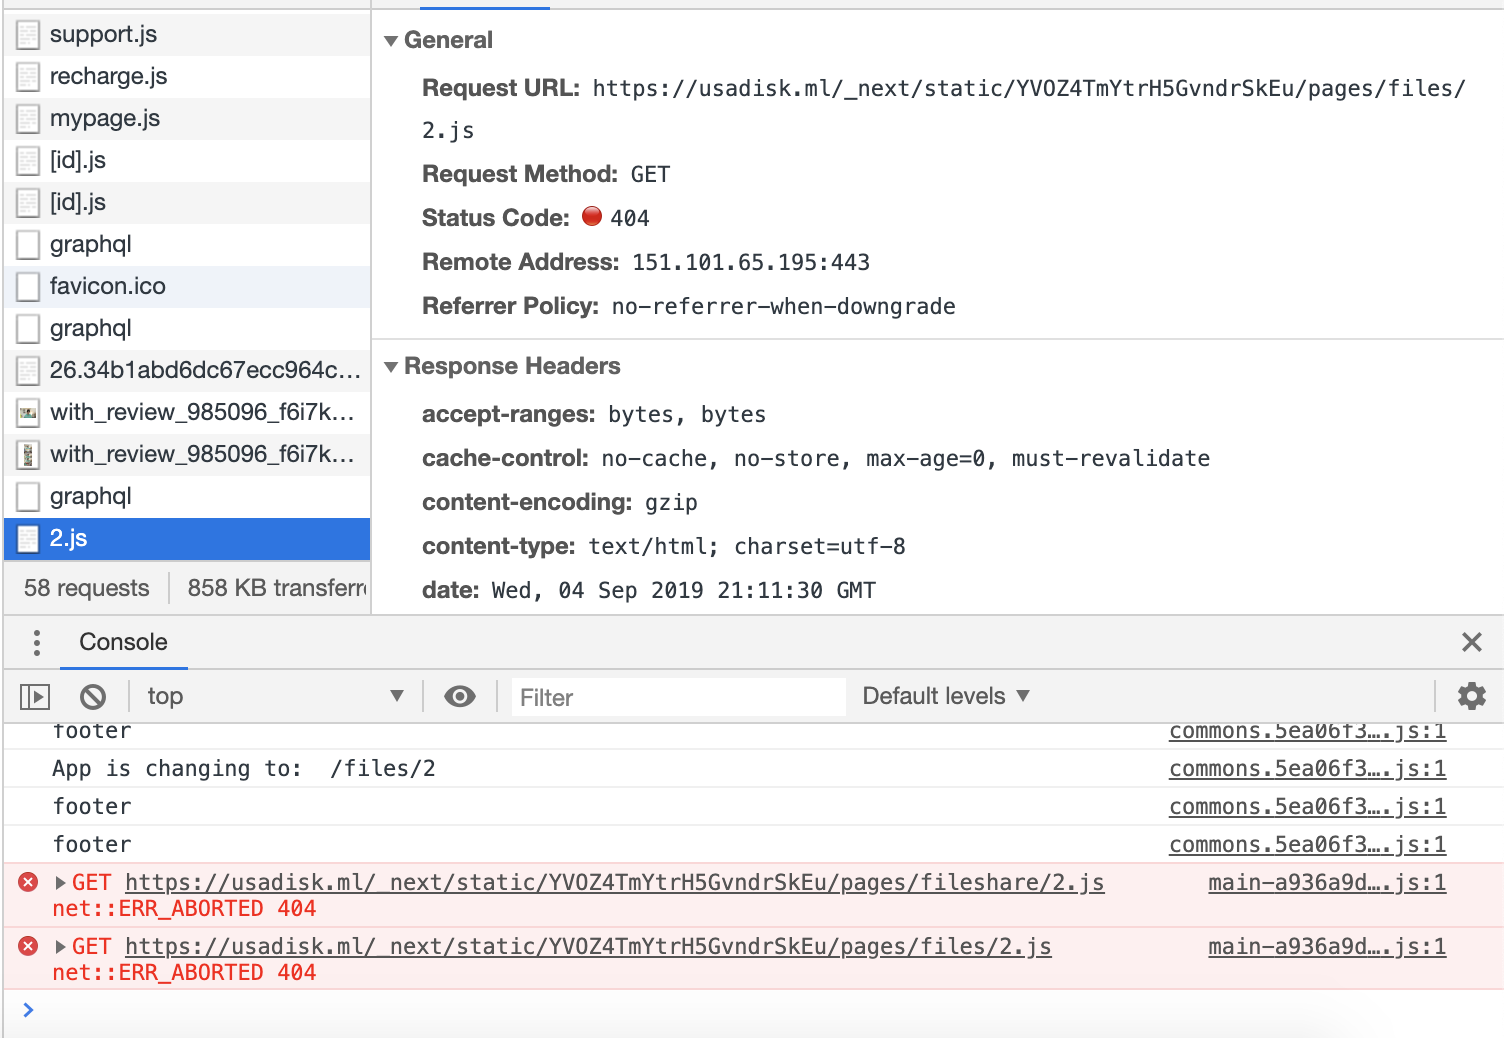This screenshot has width=1504, height=1038.
Task: Open the commons.5ea06f3 source link
Action: point(1307,768)
